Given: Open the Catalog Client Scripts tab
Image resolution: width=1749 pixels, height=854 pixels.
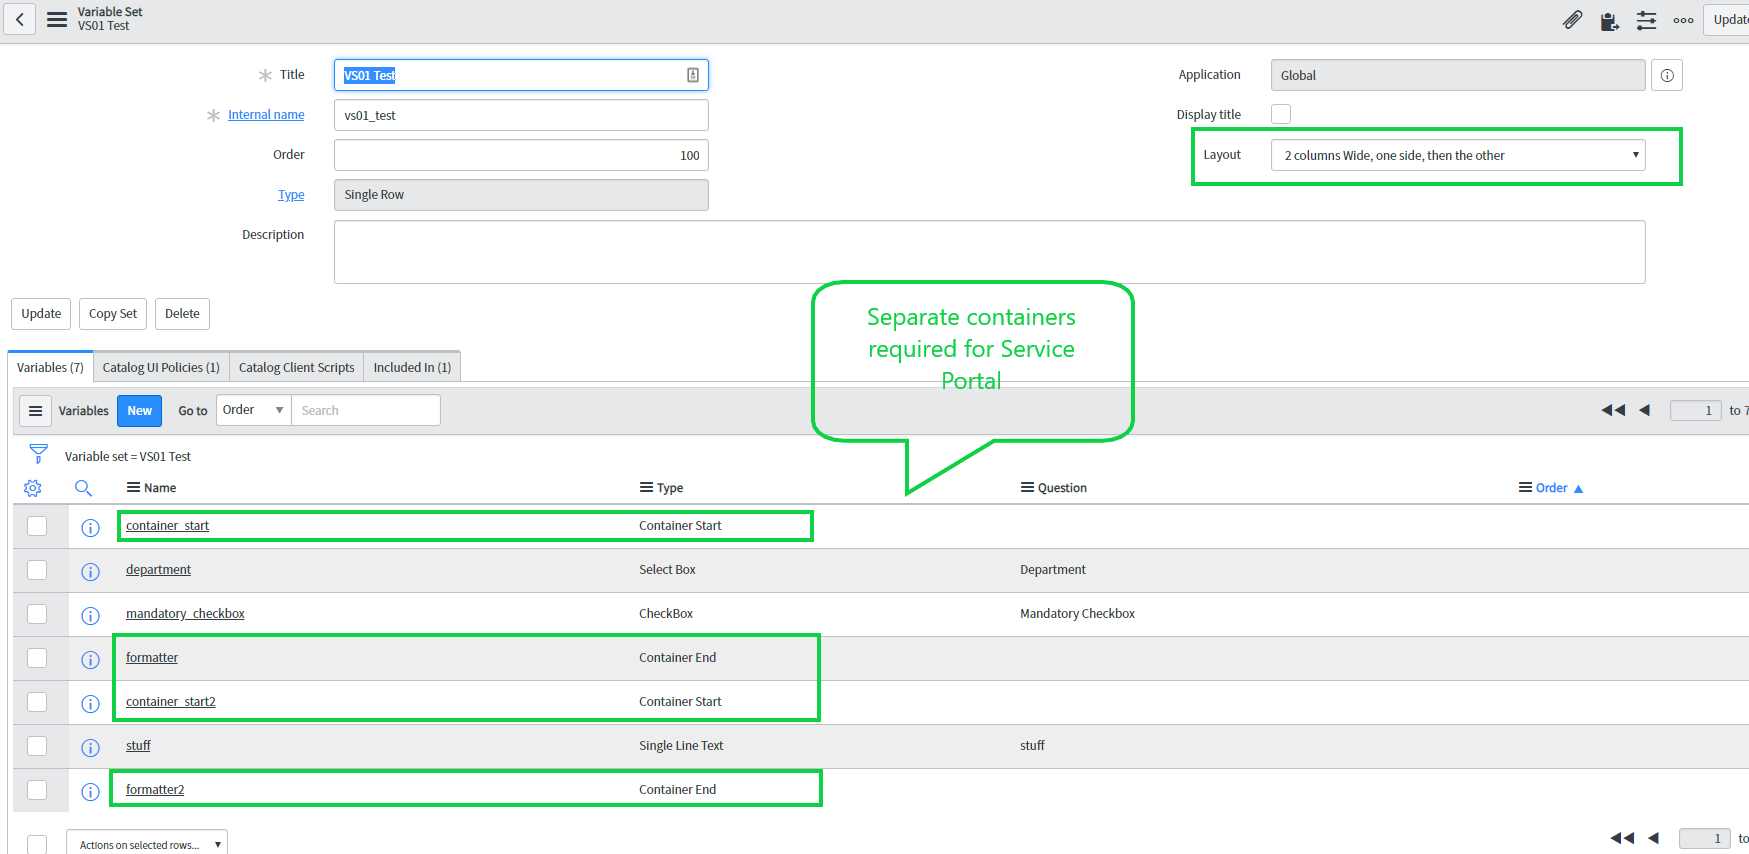Looking at the screenshot, I should click(x=296, y=367).
